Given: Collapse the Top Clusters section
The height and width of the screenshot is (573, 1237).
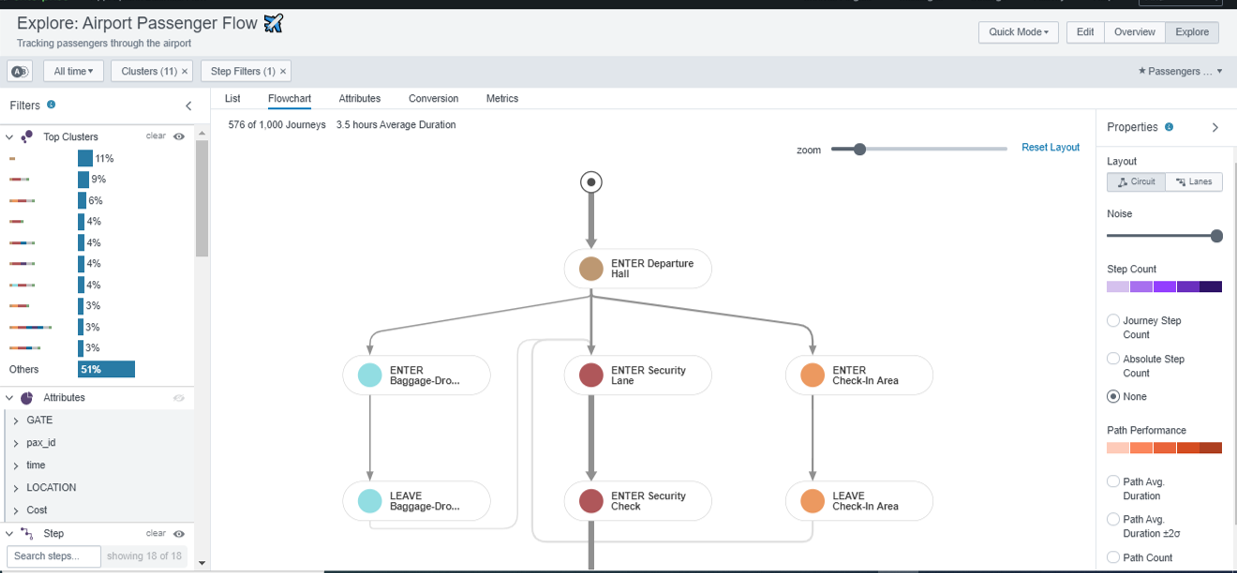Looking at the screenshot, I should (x=9, y=137).
